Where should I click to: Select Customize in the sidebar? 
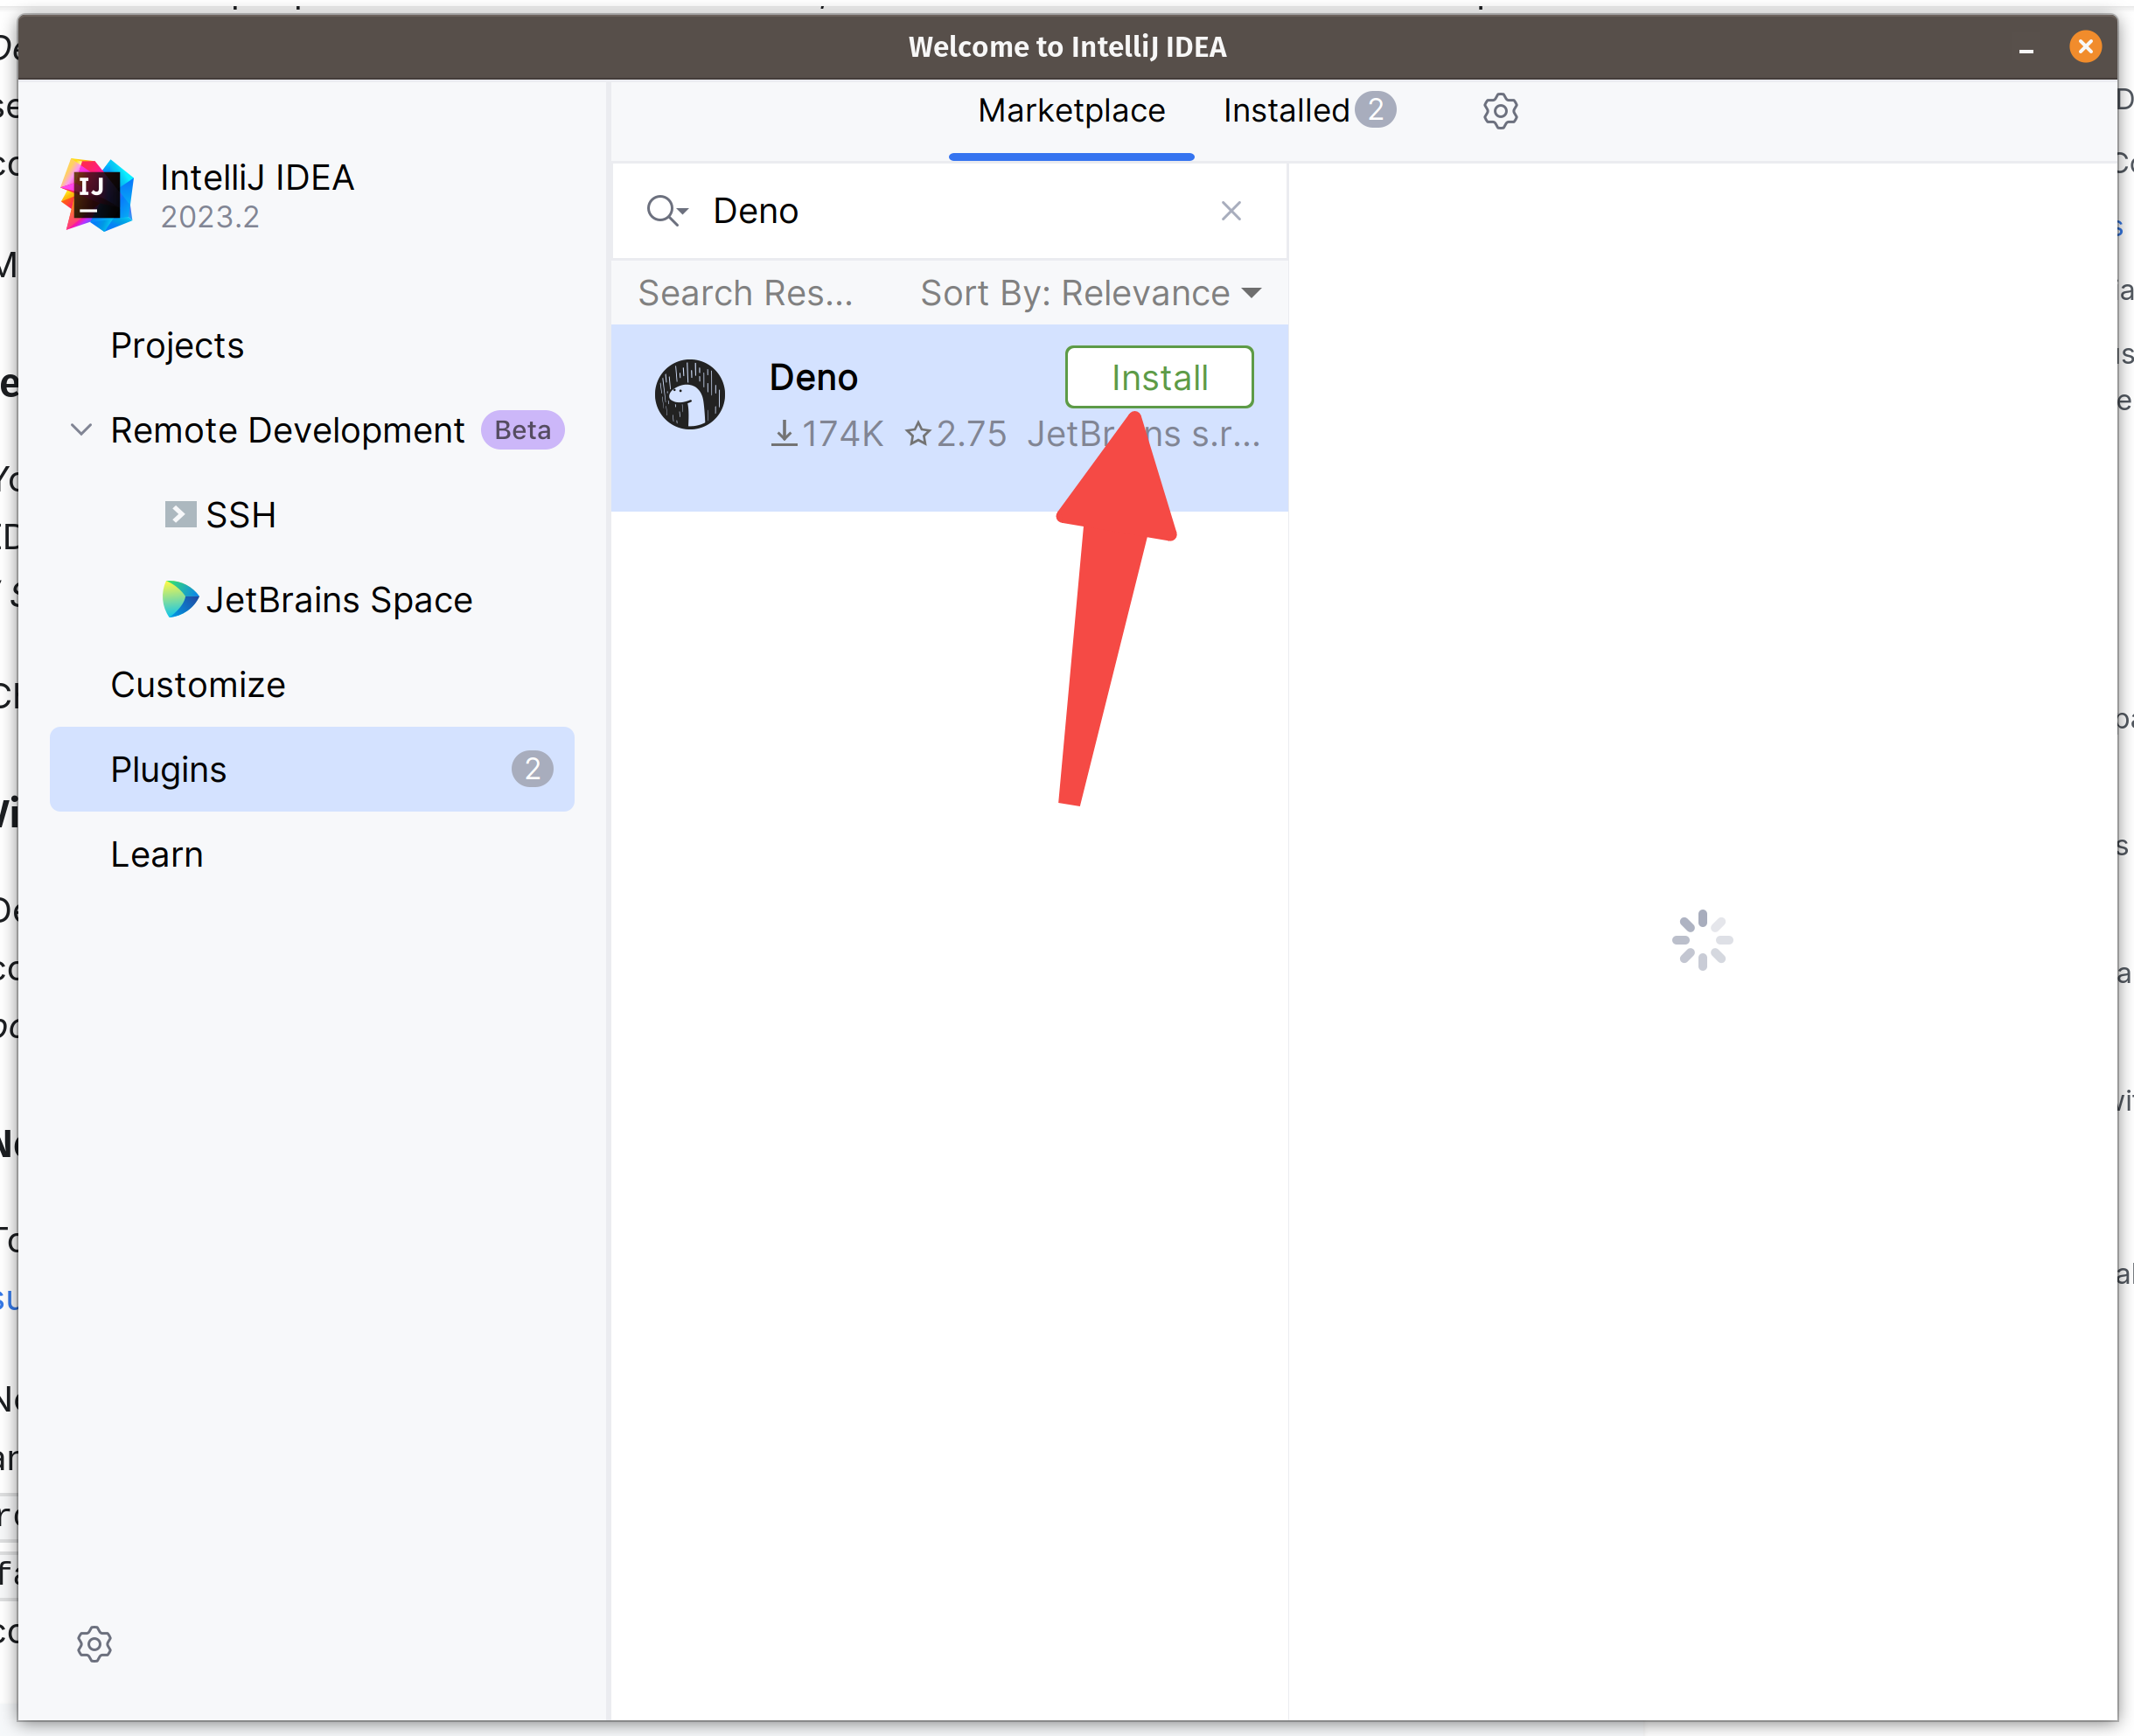click(198, 685)
